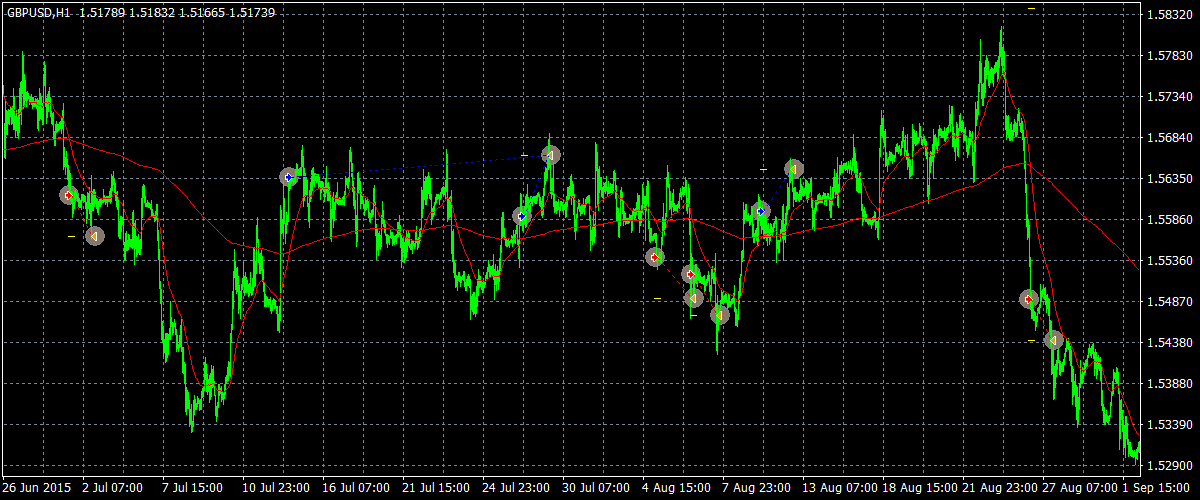Screen dimensions: 1200x500
Task: Click the 1.53390 price label
Action: [1171, 424]
